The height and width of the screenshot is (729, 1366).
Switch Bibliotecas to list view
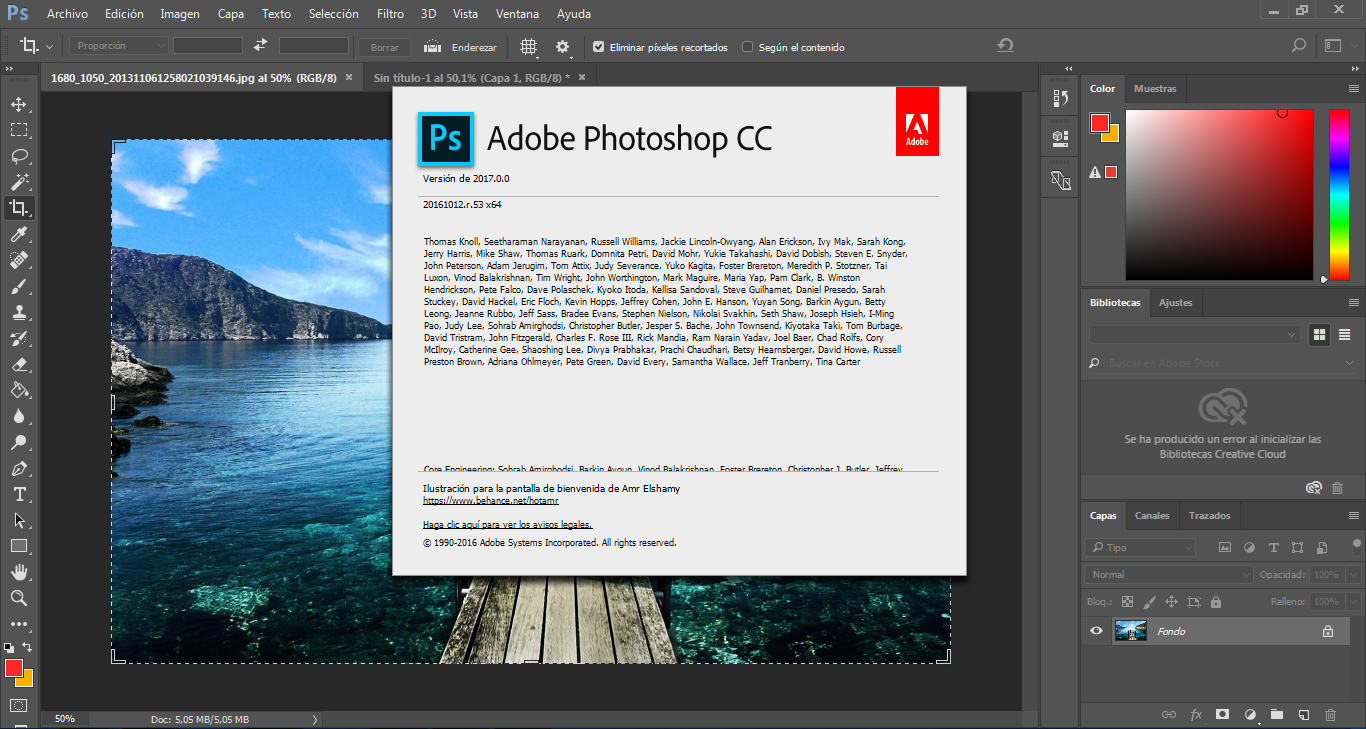(1344, 334)
